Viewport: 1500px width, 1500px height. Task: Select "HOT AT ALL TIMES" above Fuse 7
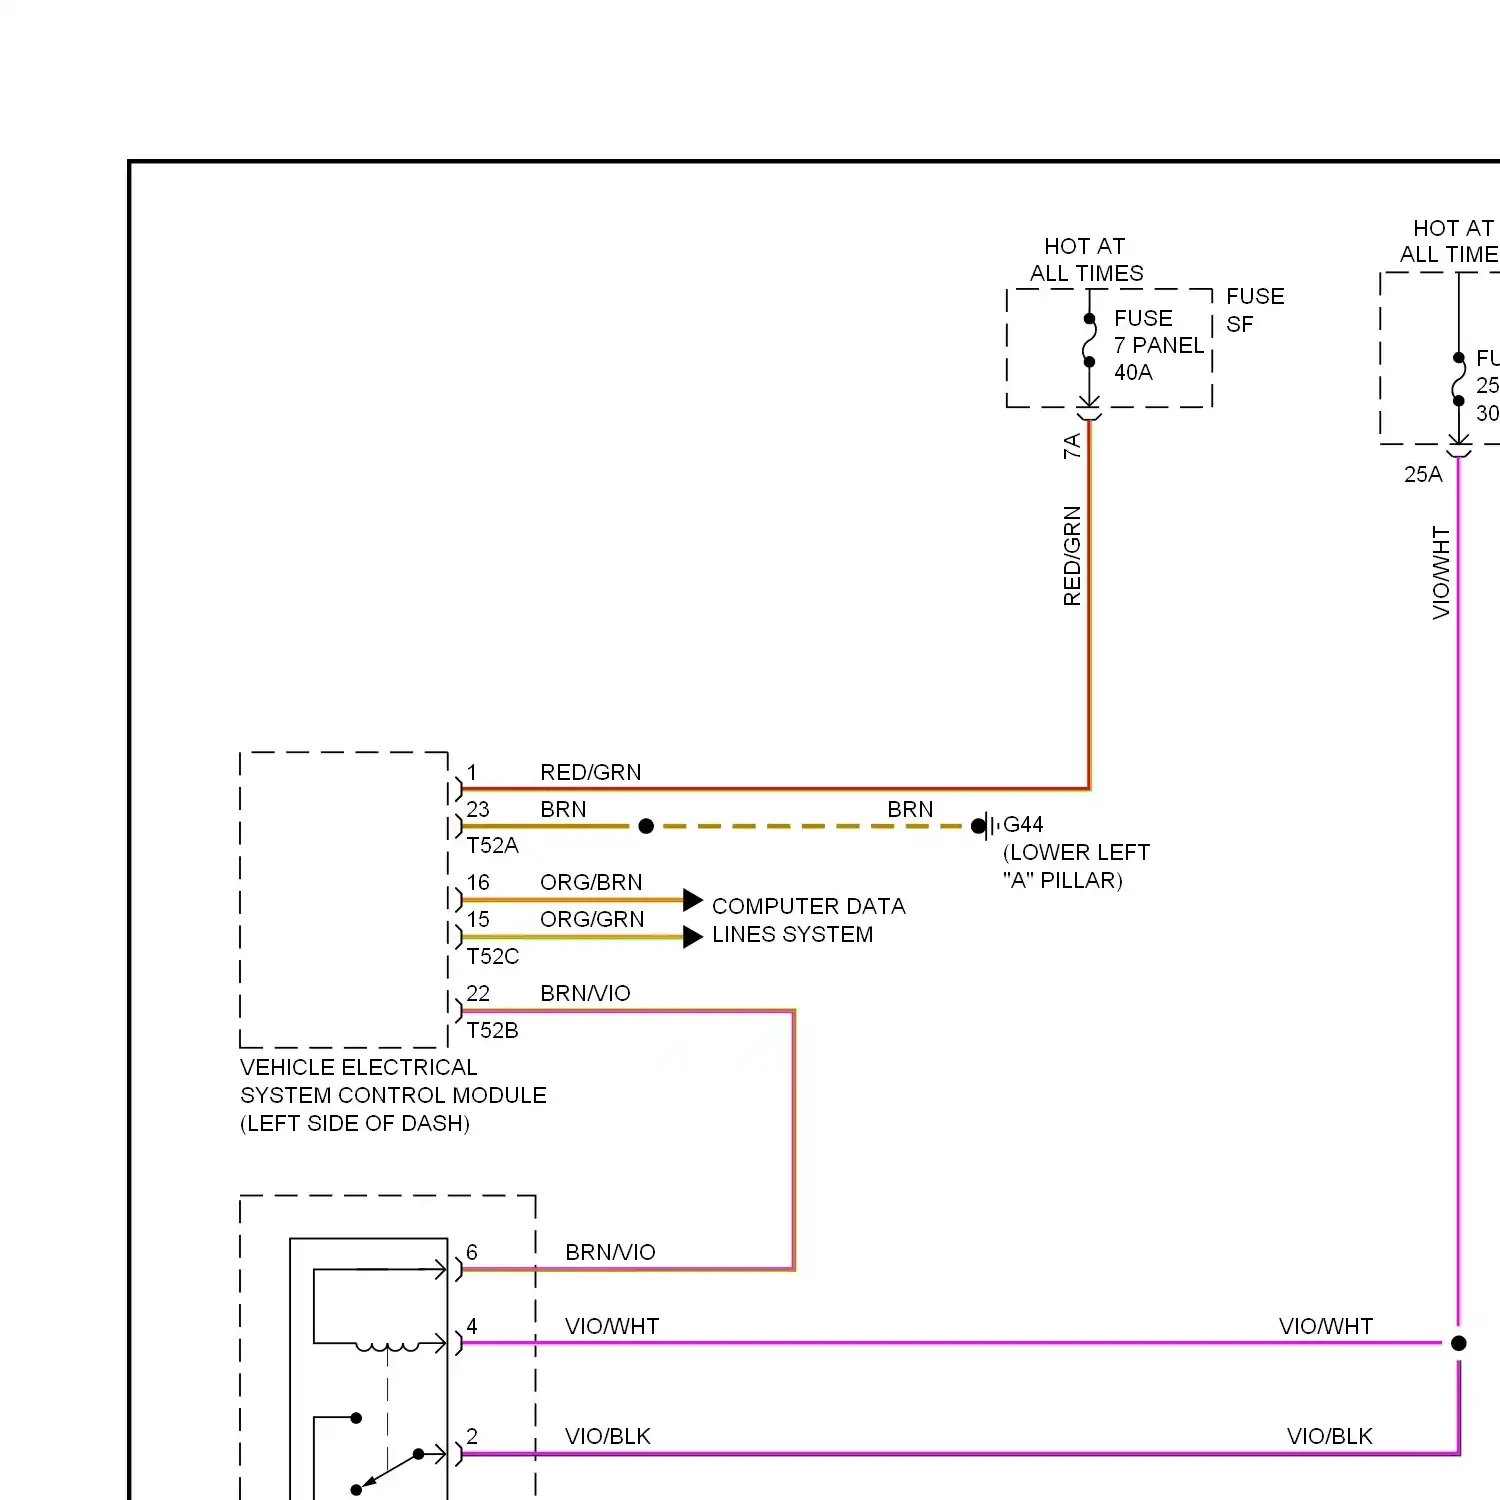coord(1086,259)
